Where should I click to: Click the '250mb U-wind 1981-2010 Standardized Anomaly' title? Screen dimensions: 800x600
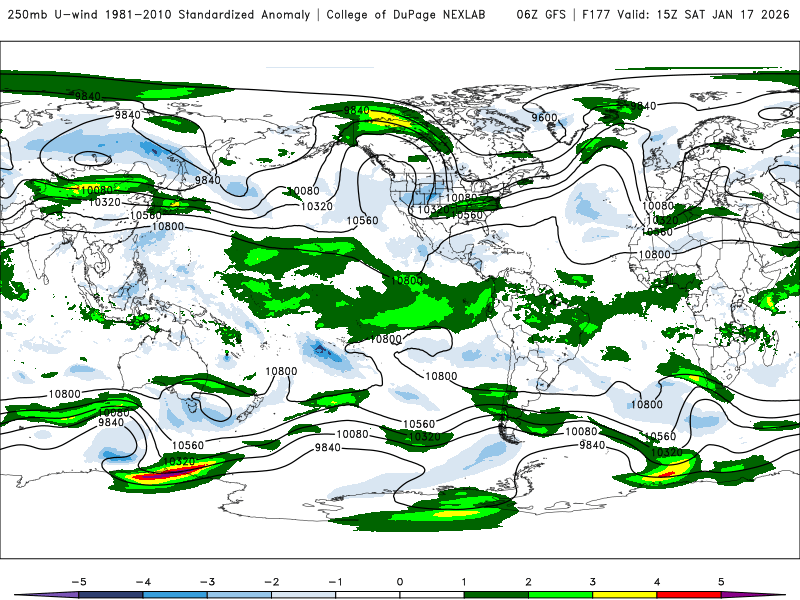[x=159, y=15]
